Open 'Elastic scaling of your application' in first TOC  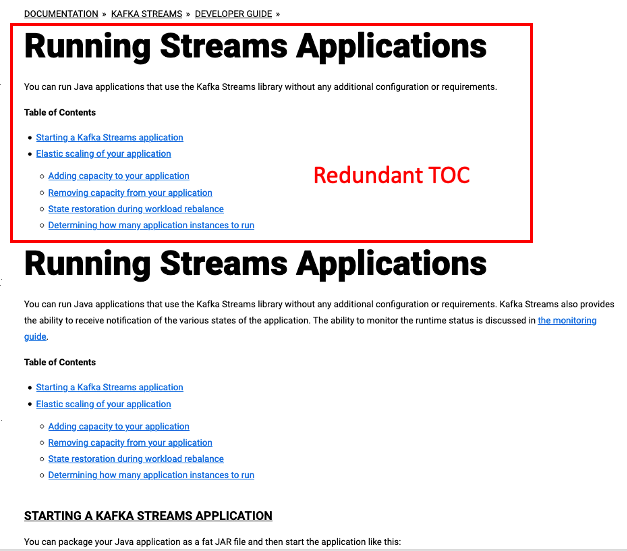104,154
